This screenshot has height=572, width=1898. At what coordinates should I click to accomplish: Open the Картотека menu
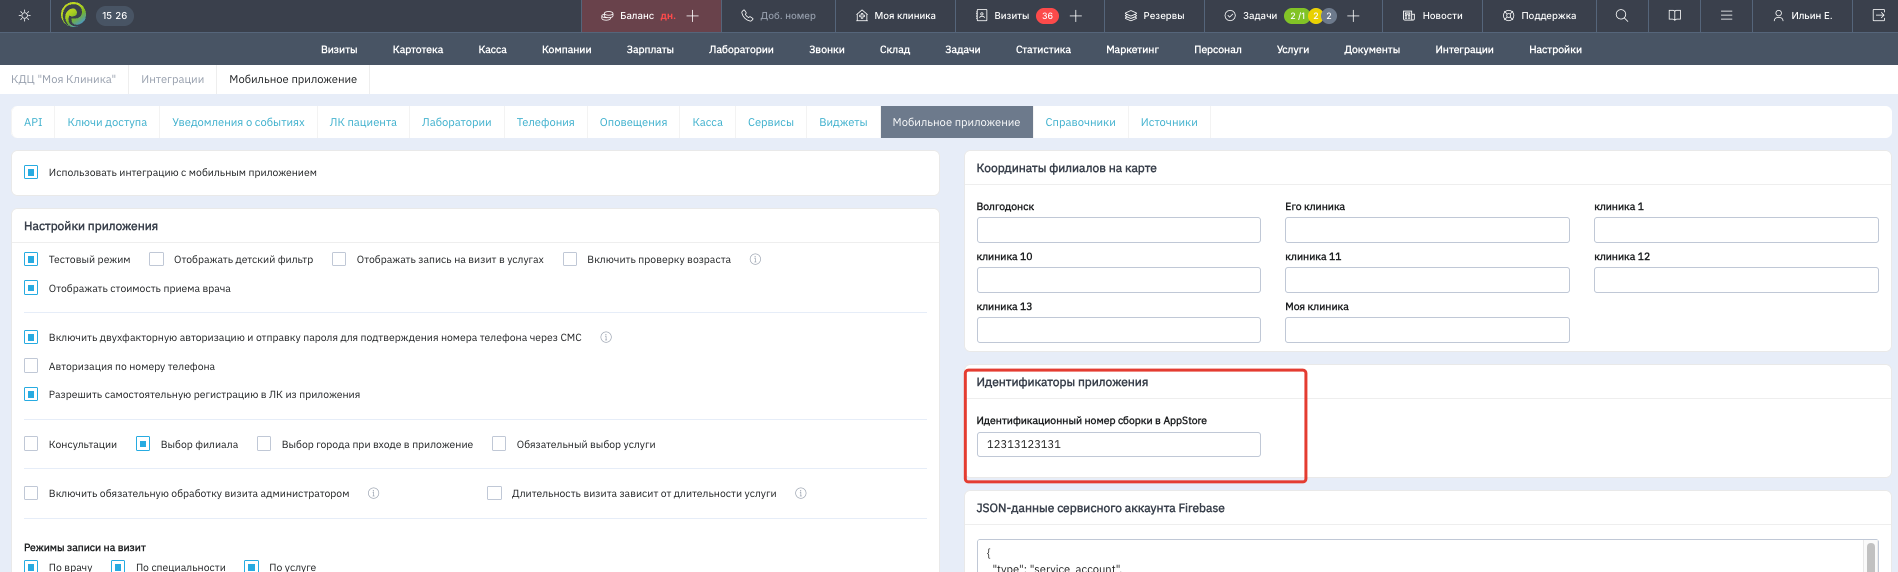pos(418,49)
